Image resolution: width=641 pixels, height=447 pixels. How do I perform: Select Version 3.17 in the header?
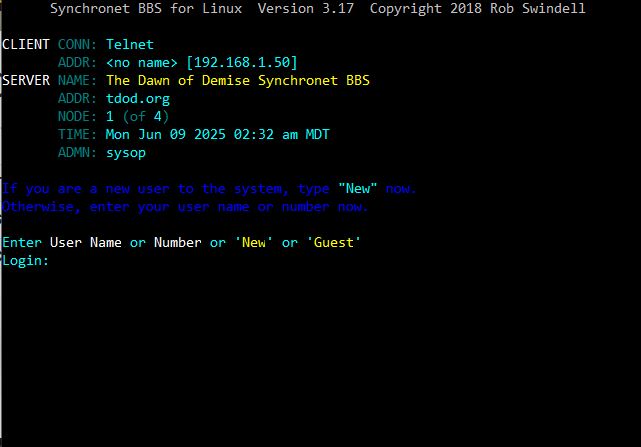306,9
